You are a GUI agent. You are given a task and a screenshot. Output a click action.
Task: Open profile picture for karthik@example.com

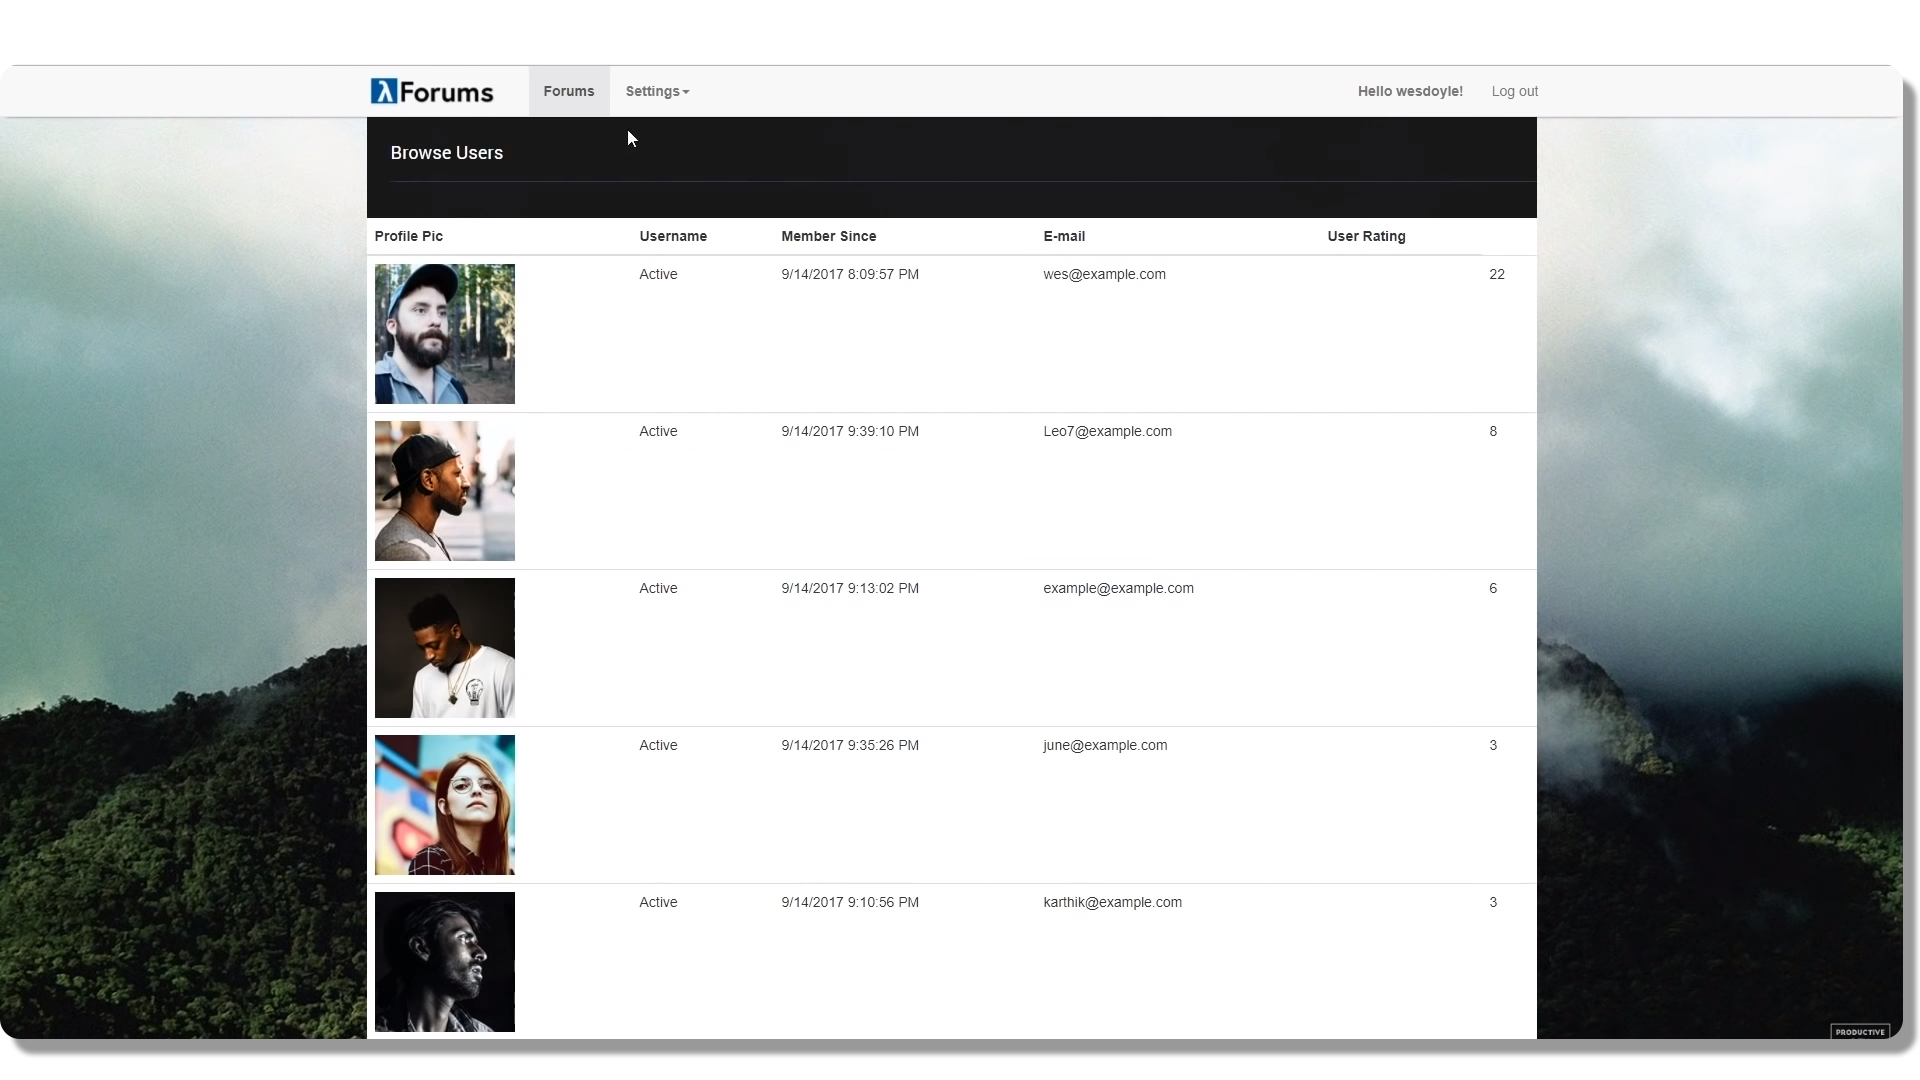(445, 962)
